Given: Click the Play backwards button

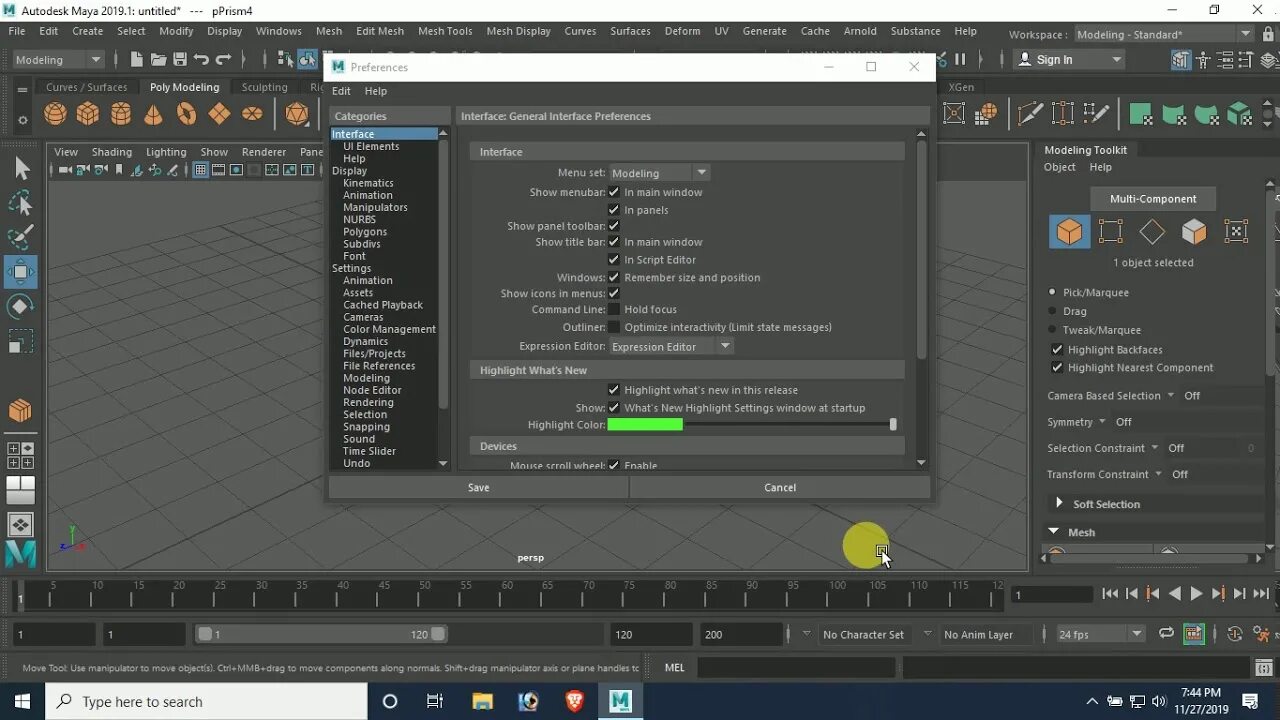Looking at the screenshot, I should click(1175, 594).
